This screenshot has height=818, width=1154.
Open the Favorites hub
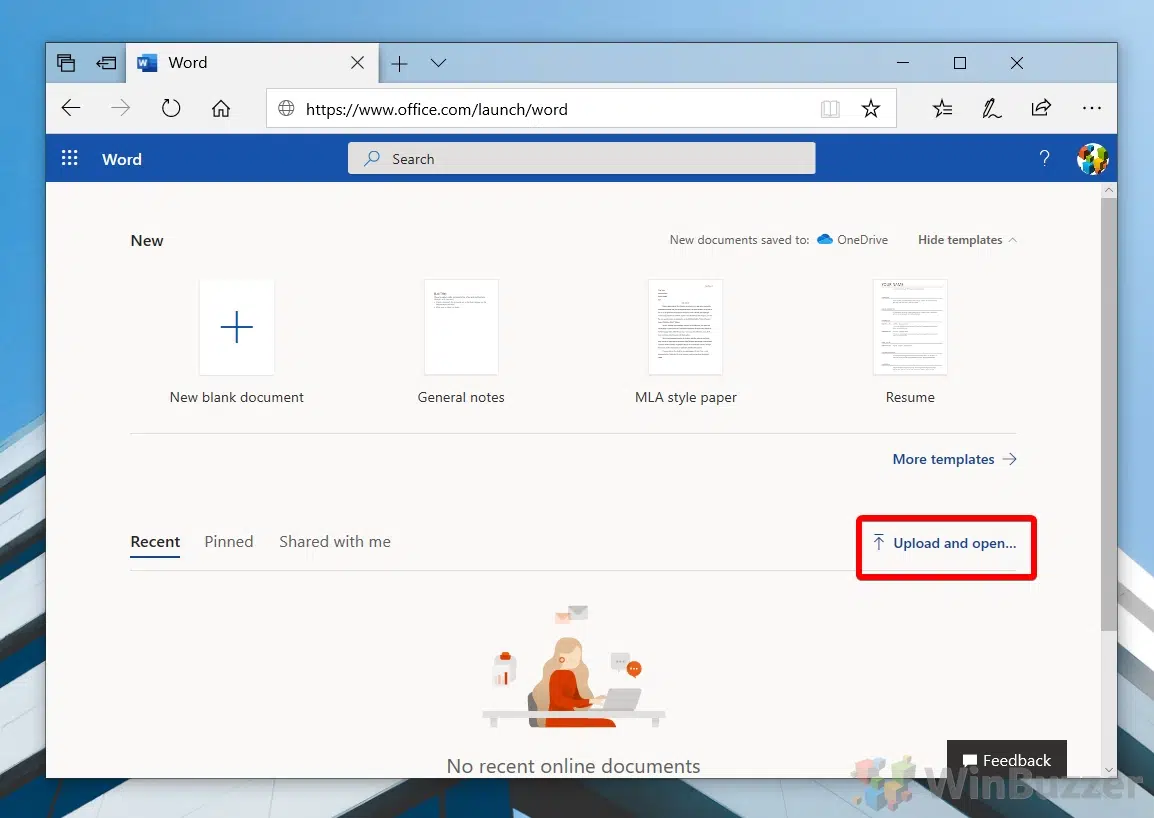pos(942,109)
